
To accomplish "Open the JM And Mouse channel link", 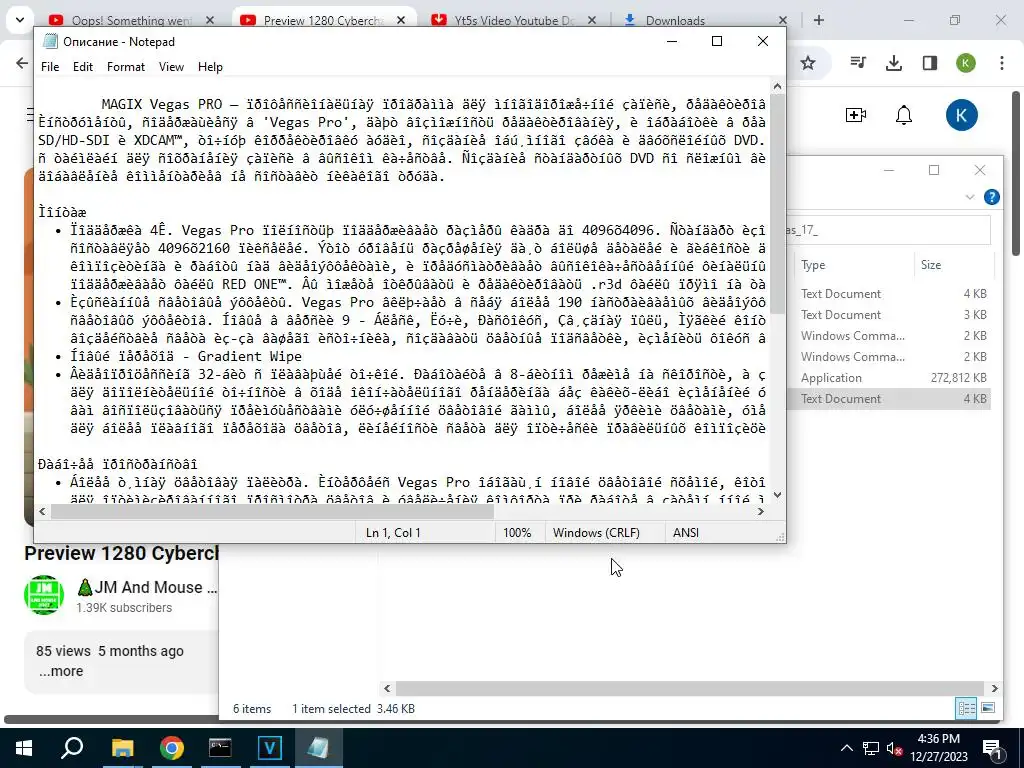I will (146, 587).
